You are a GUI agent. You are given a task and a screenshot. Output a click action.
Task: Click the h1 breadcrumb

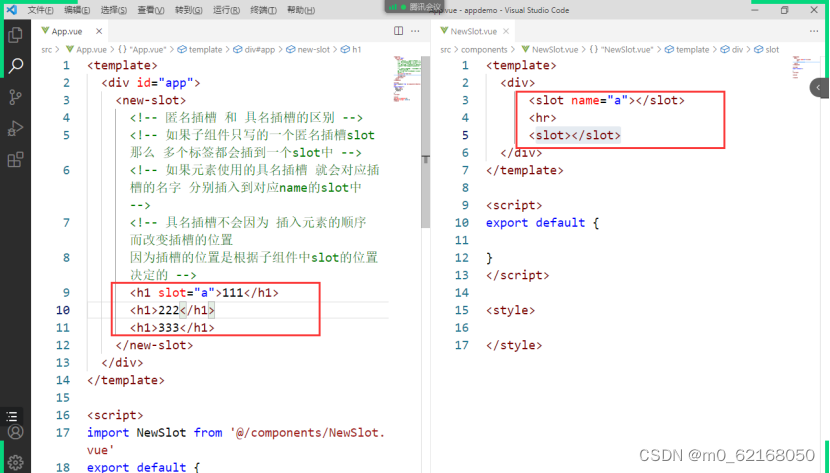pos(351,49)
